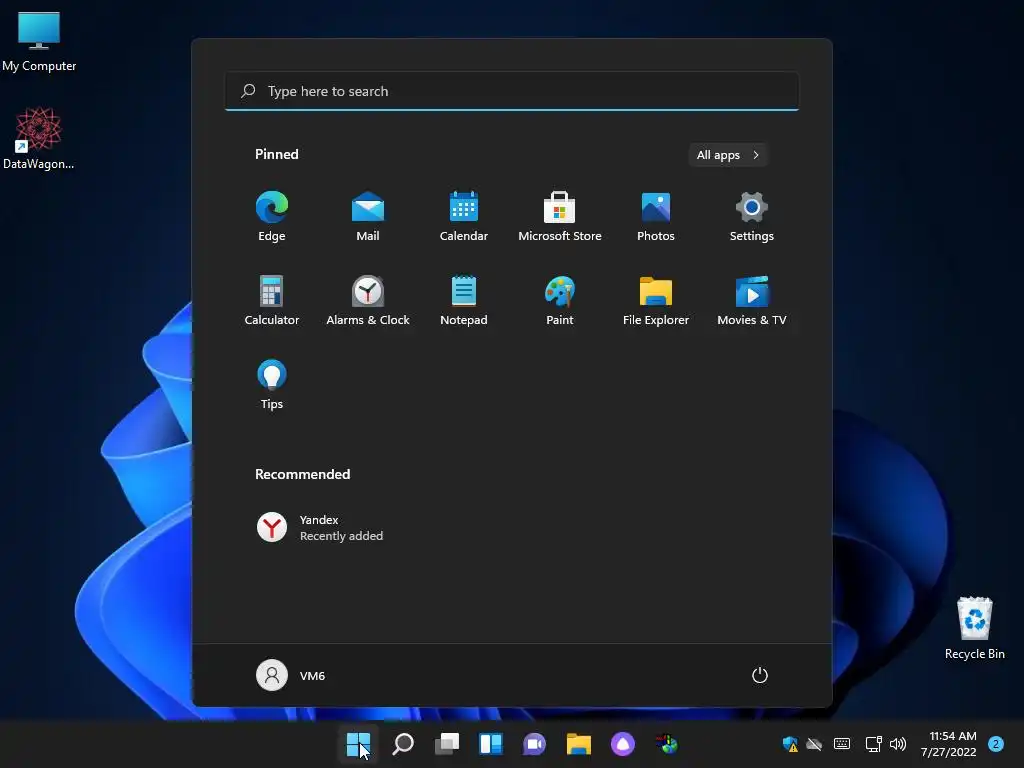Open the Power options menu

(x=760, y=675)
